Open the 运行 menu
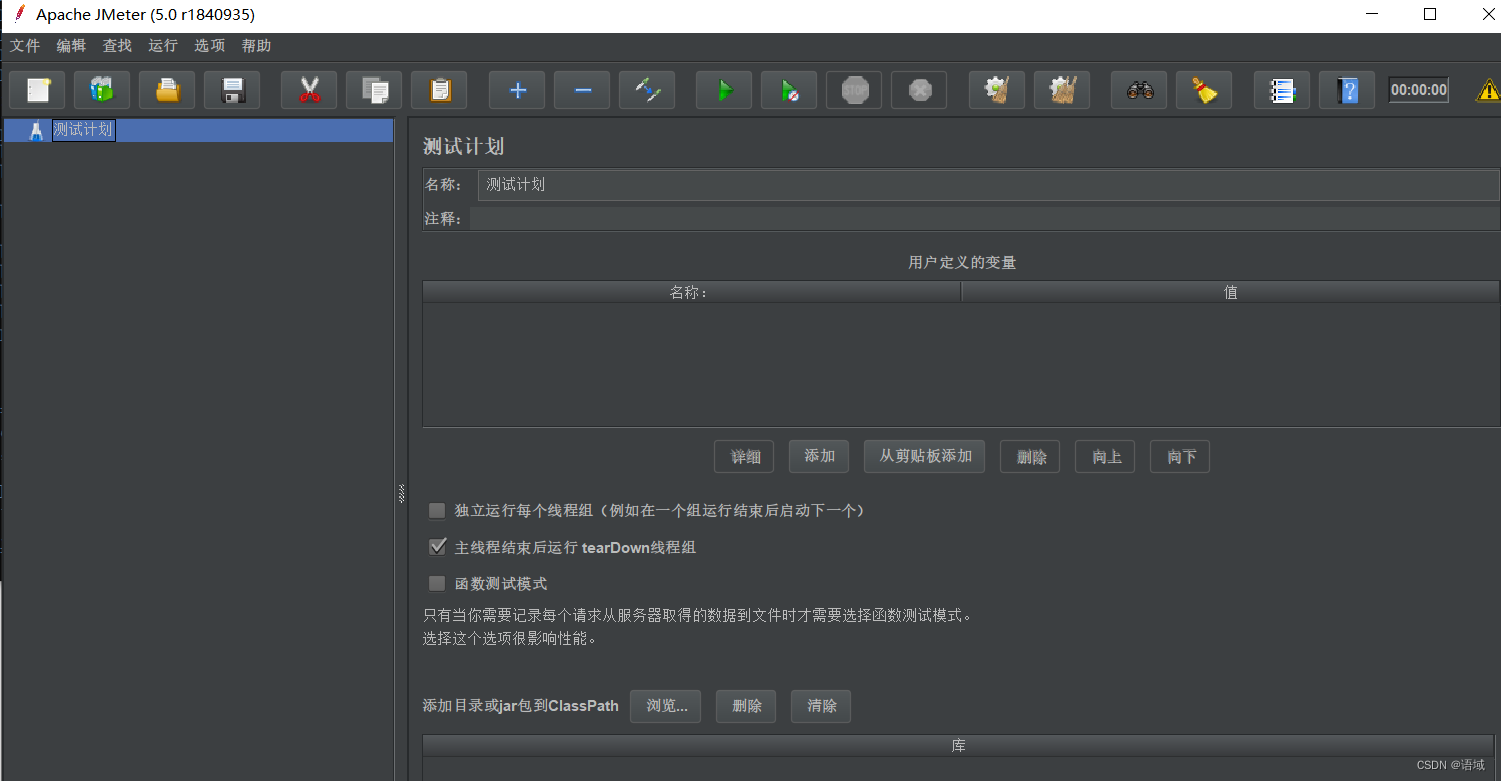This screenshot has height=781, width=1501. point(163,46)
